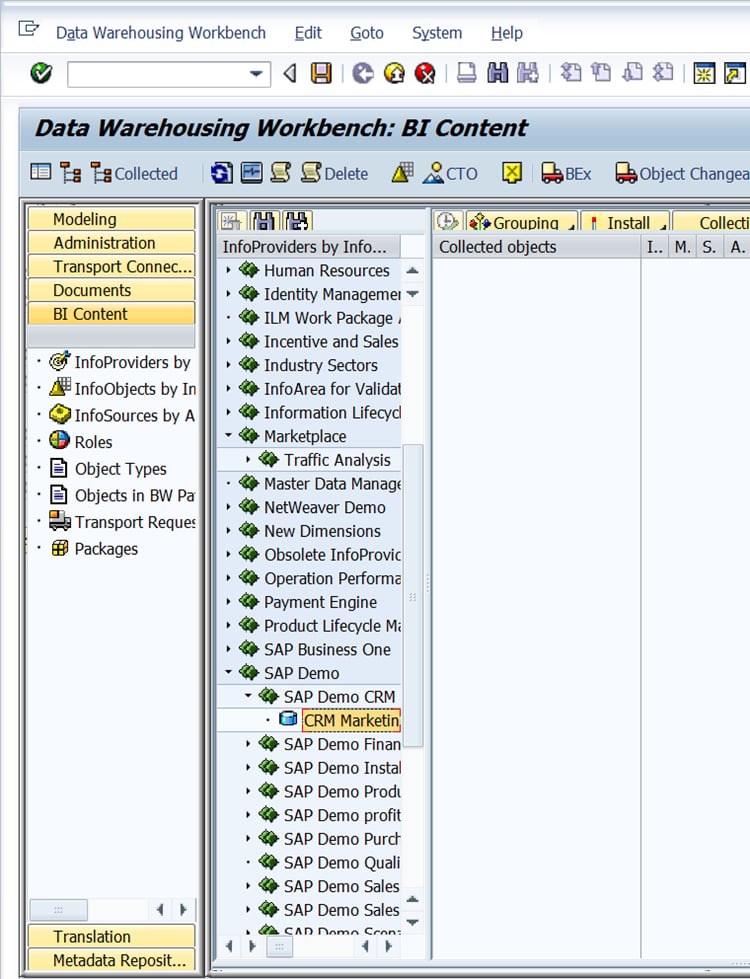Click the hierarchy tree display icon
The height and width of the screenshot is (979, 750).
pos(71,172)
